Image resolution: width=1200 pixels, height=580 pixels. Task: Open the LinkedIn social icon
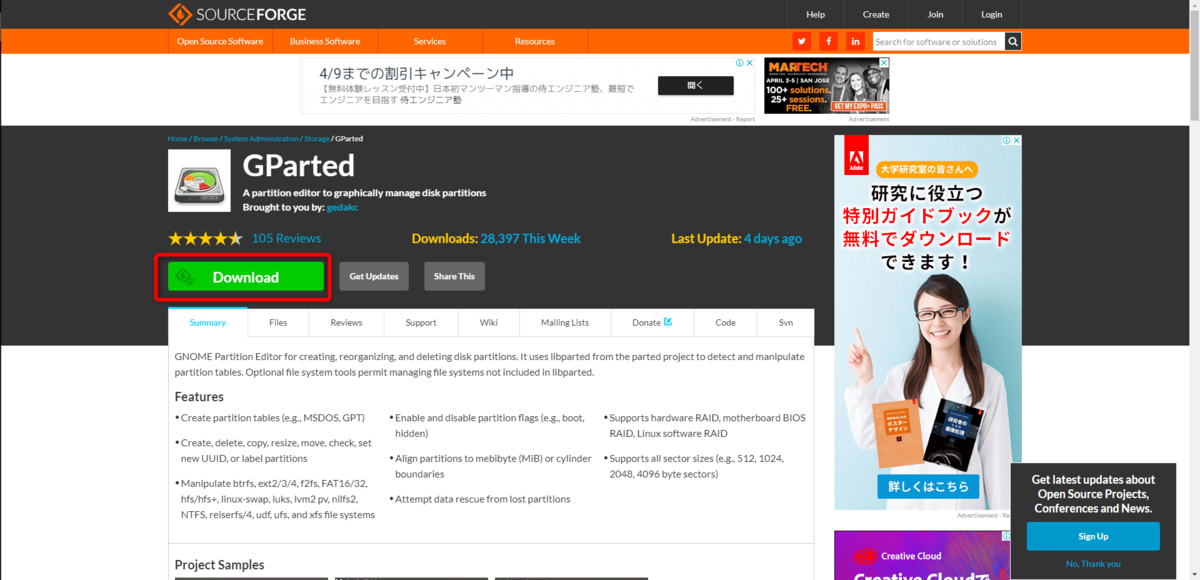tap(855, 41)
